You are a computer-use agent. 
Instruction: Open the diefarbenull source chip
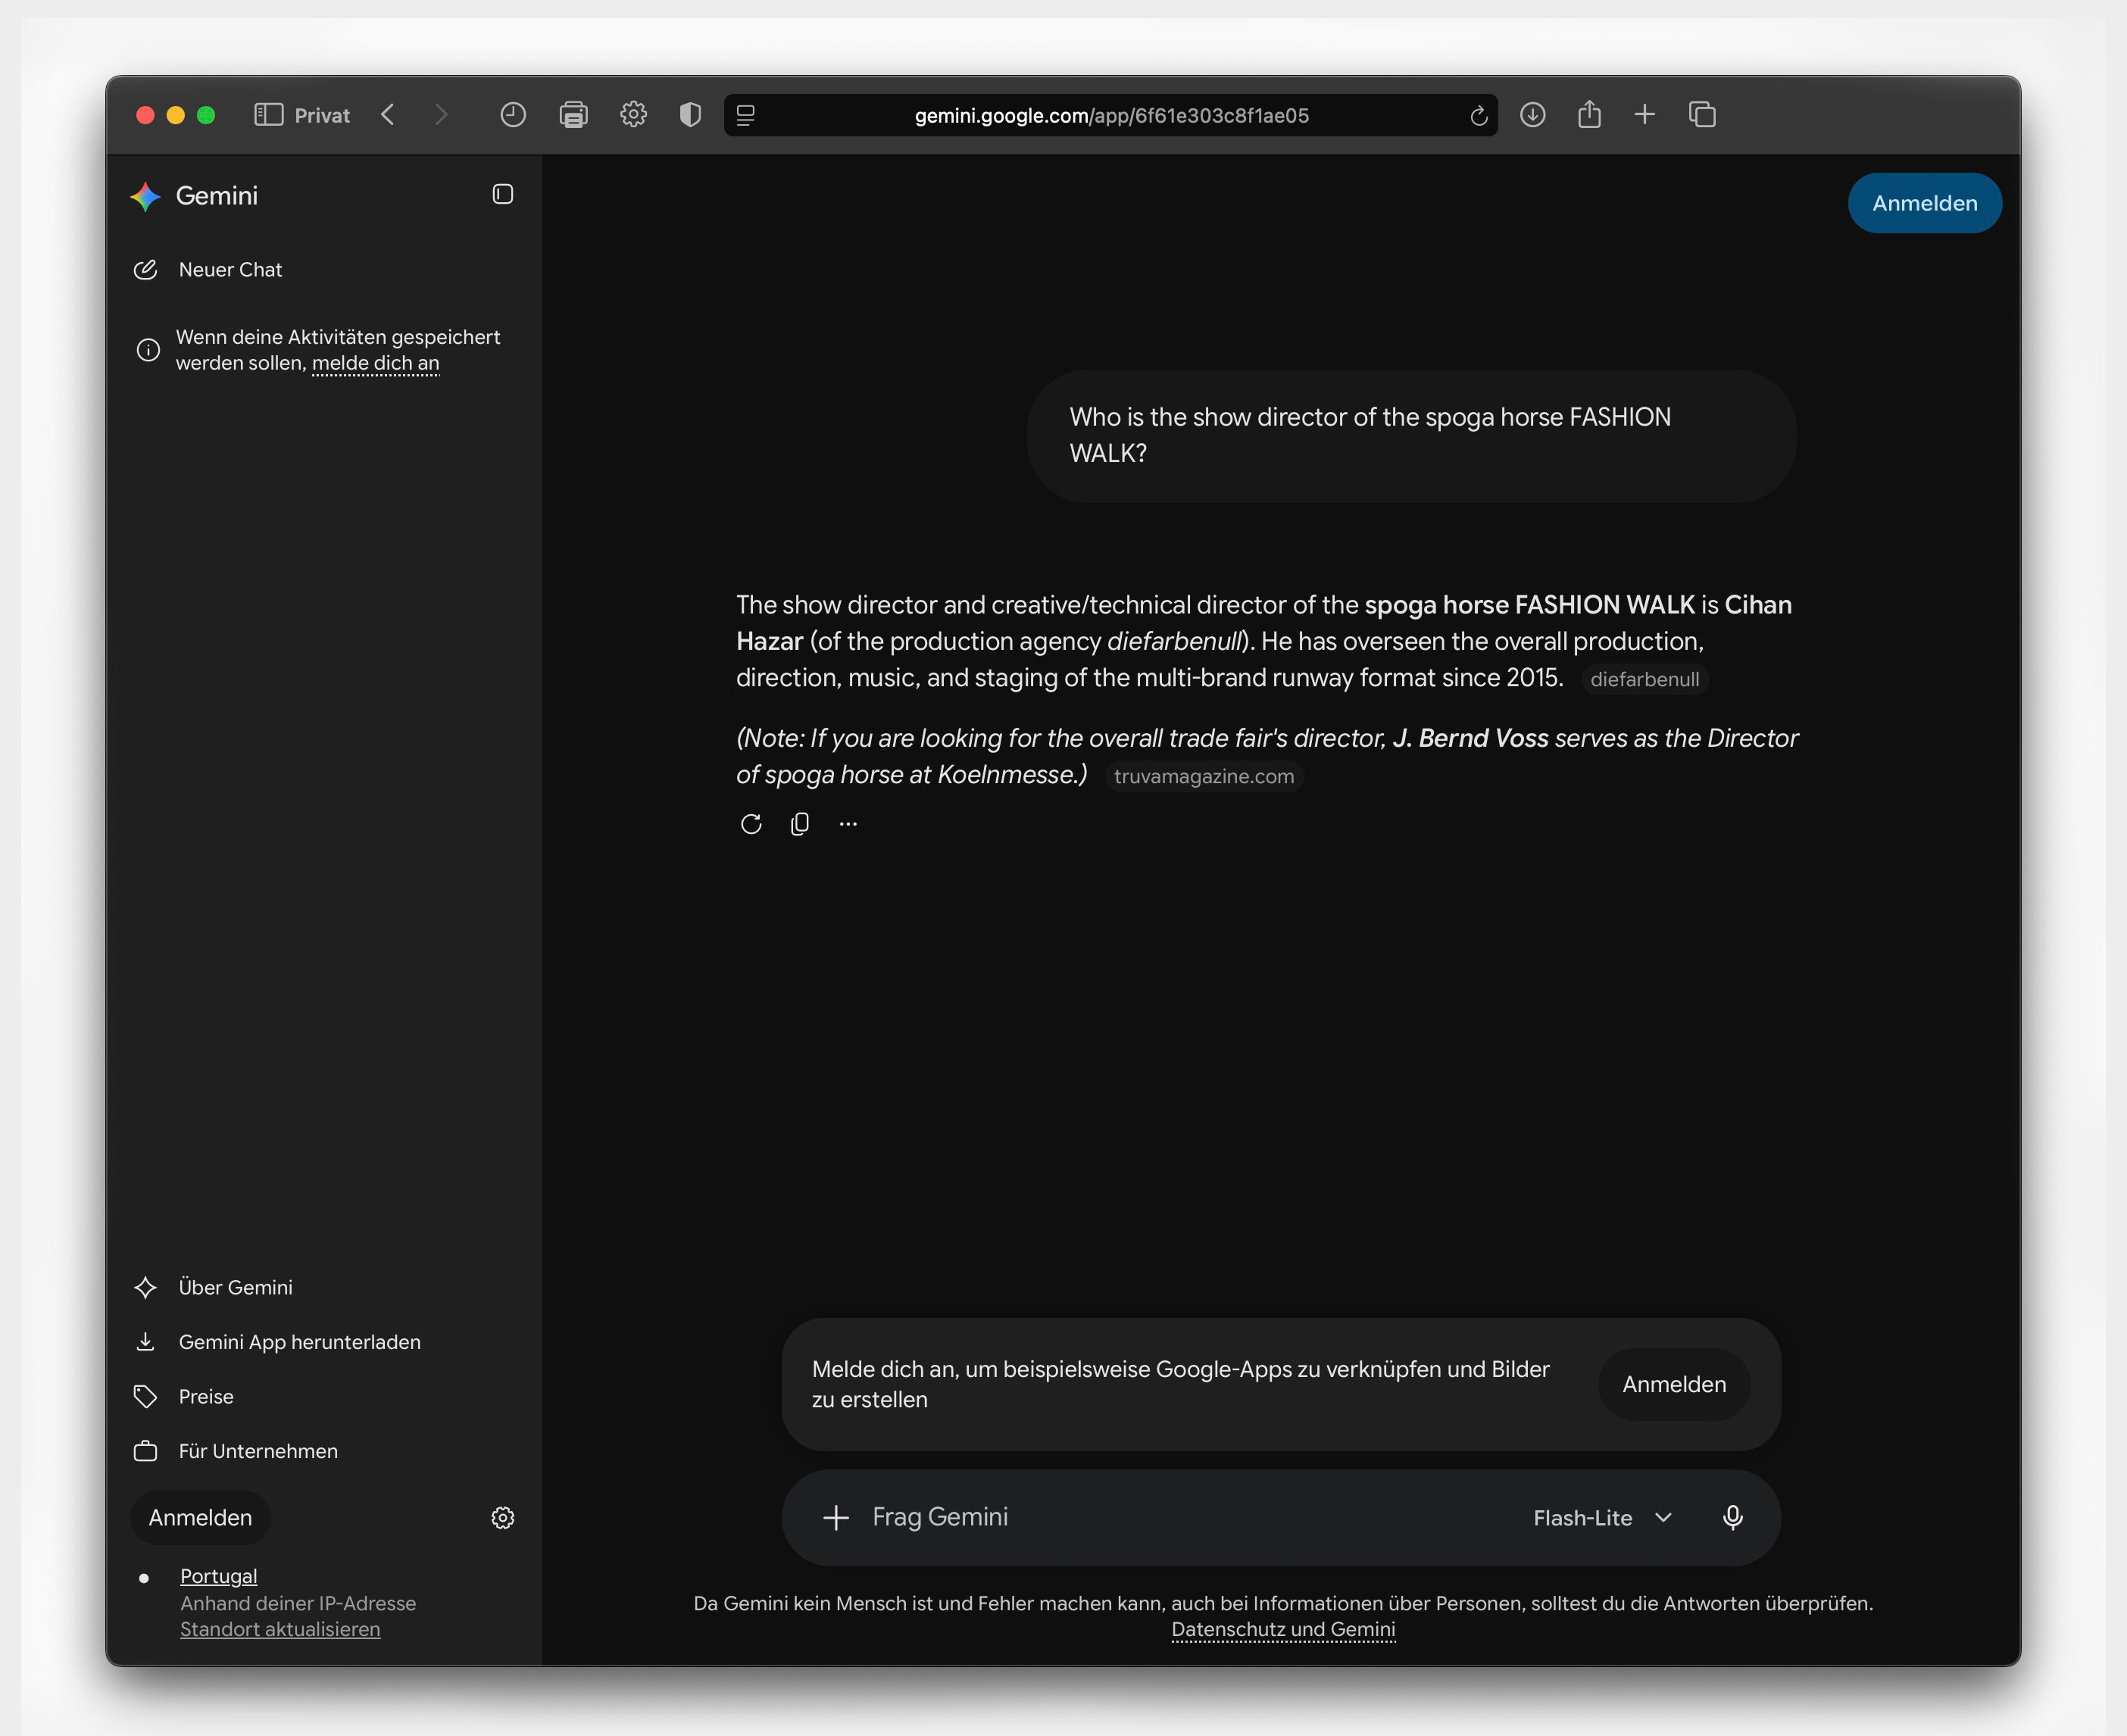click(x=1644, y=680)
